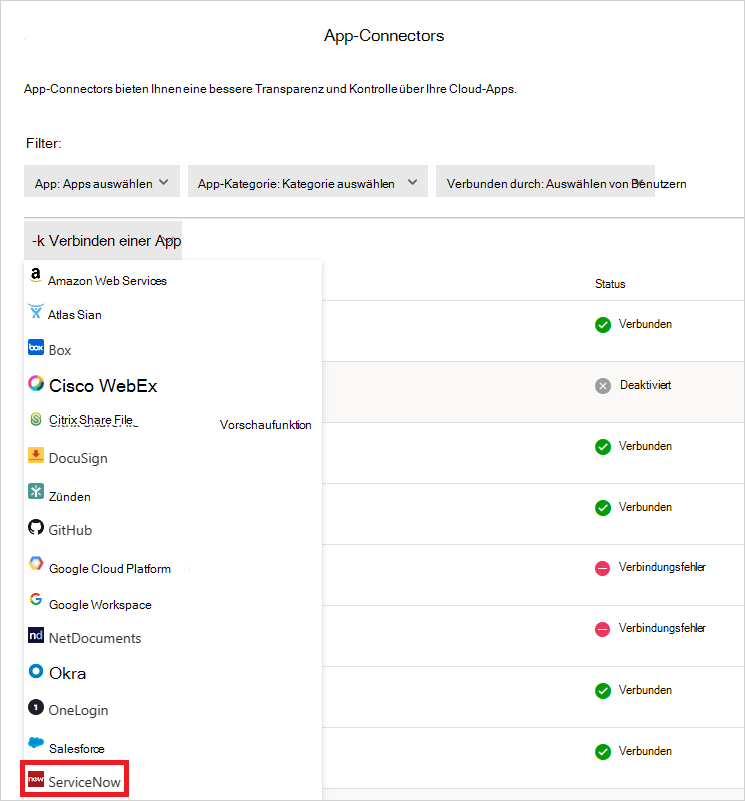Click the Google Cloud Platform logo icon

tap(36, 563)
